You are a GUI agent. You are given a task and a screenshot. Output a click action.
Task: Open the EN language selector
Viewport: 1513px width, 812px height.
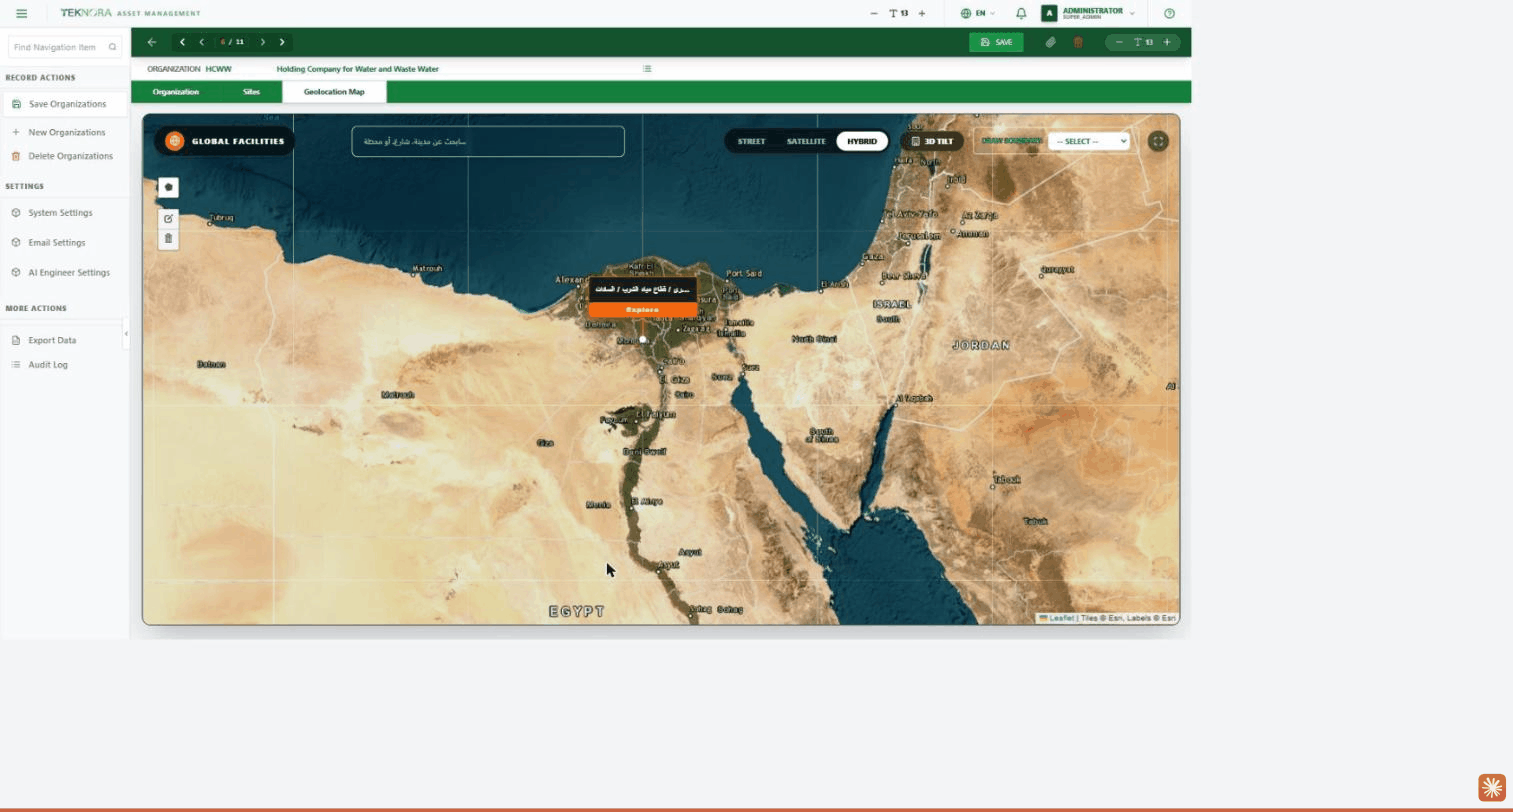tap(978, 13)
